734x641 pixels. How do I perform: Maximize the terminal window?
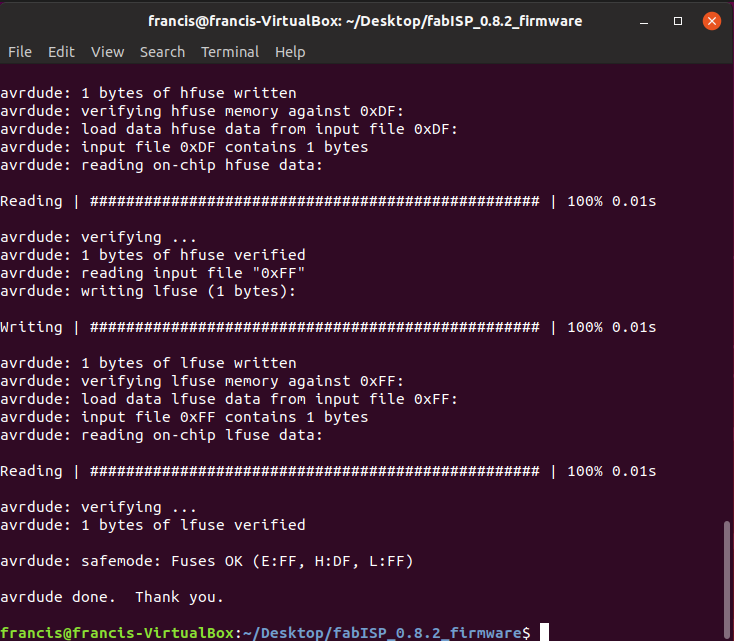coord(678,21)
